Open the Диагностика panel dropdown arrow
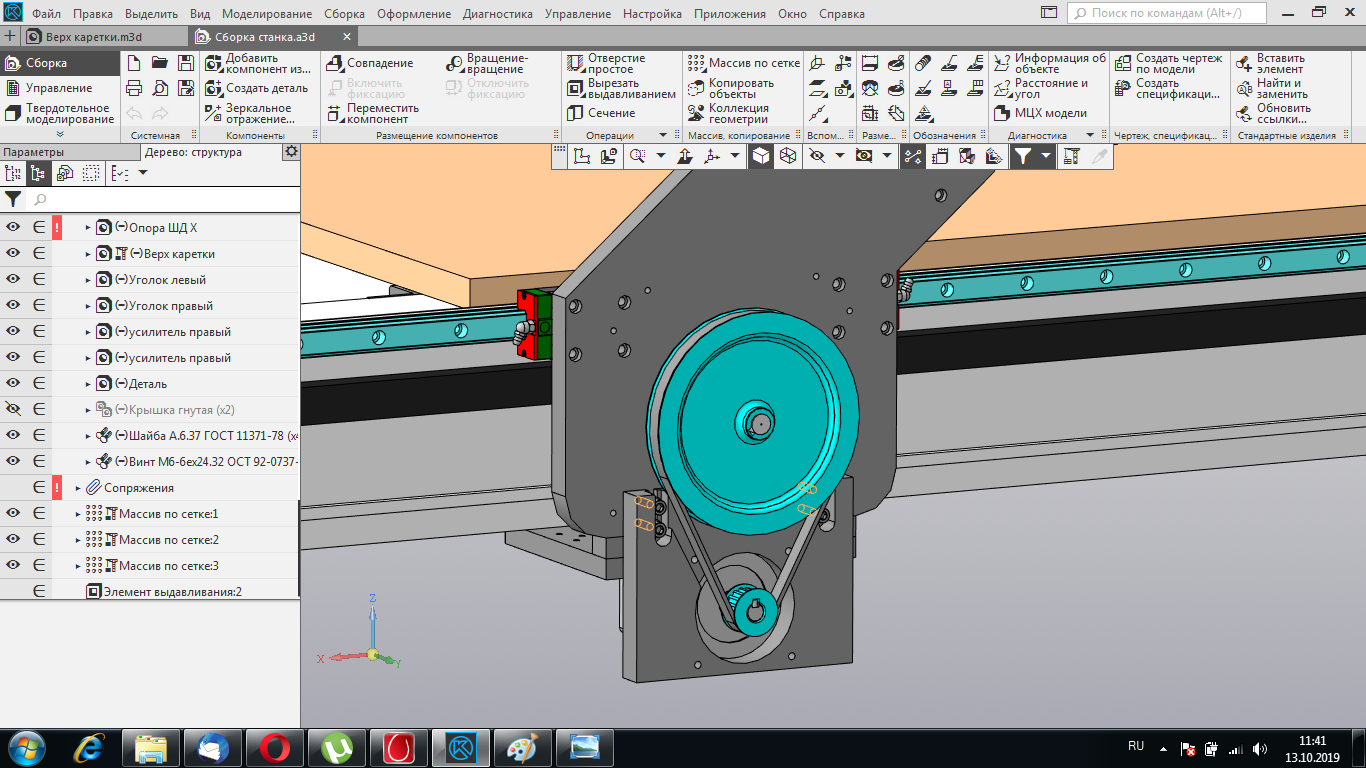1366x768 pixels. pyautogui.click(x=1089, y=135)
